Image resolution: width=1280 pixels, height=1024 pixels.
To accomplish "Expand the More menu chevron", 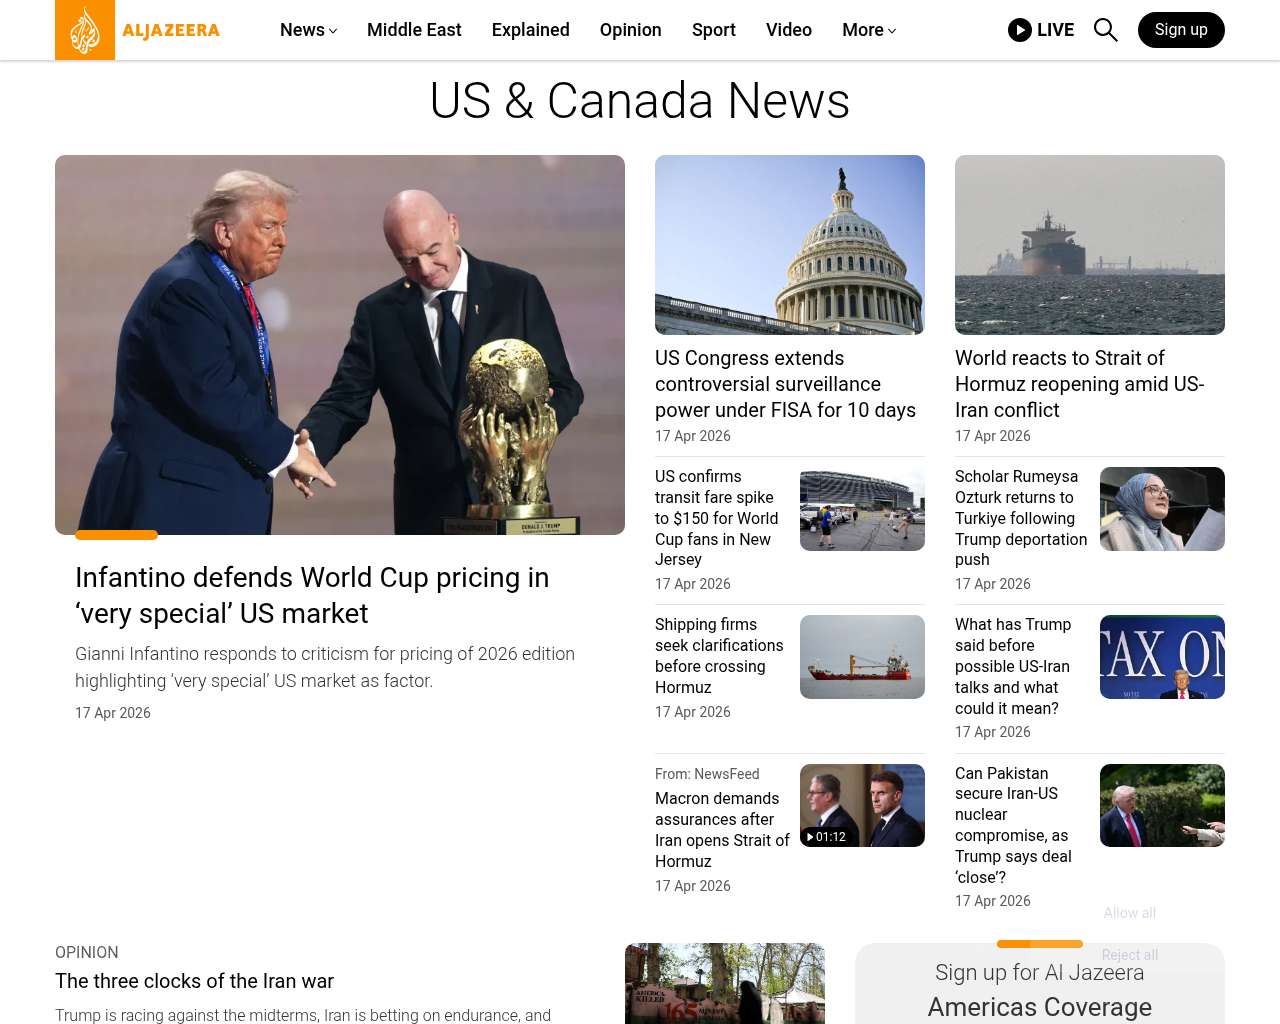I will 892,31.
